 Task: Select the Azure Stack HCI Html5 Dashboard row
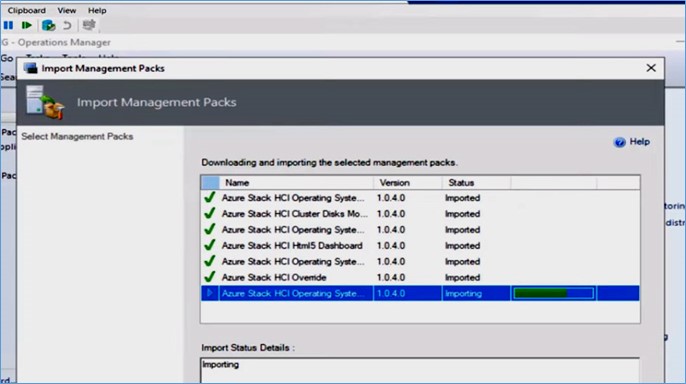click(x=420, y=246)
